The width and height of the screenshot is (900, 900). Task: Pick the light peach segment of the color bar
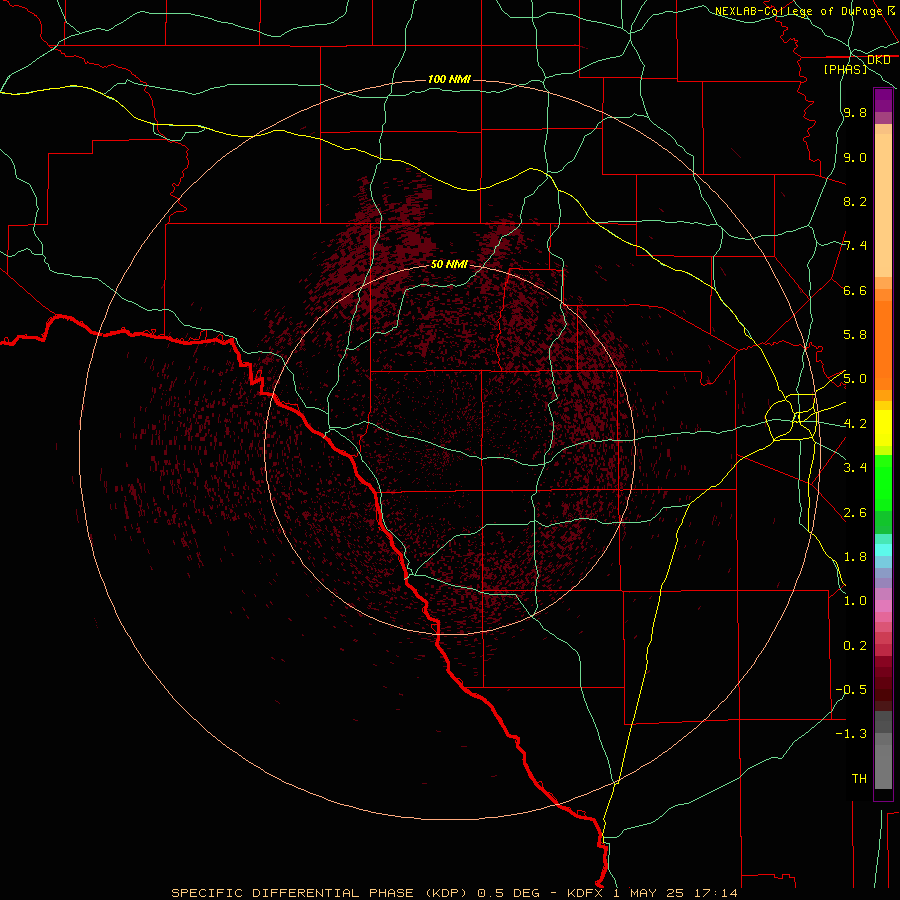pyautogui.click(x=883, y=205)
